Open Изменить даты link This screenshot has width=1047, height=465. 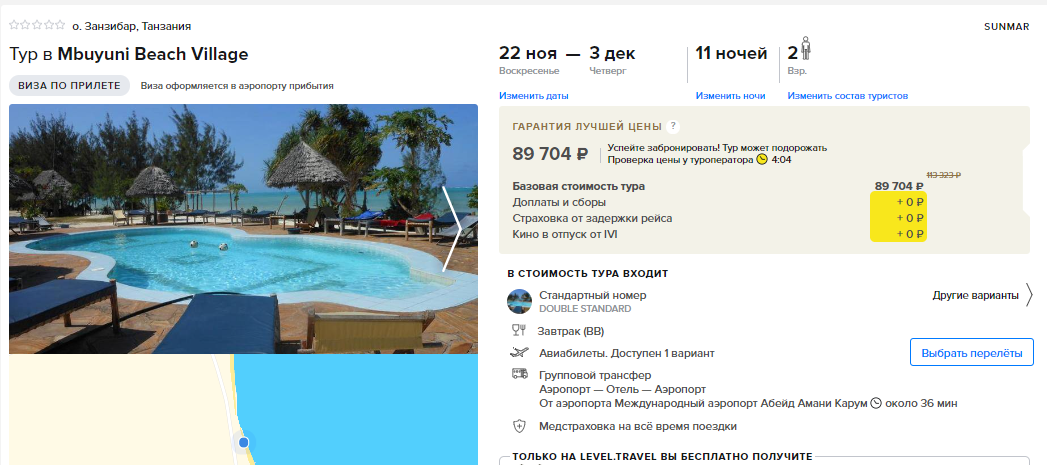pos(534,96)
